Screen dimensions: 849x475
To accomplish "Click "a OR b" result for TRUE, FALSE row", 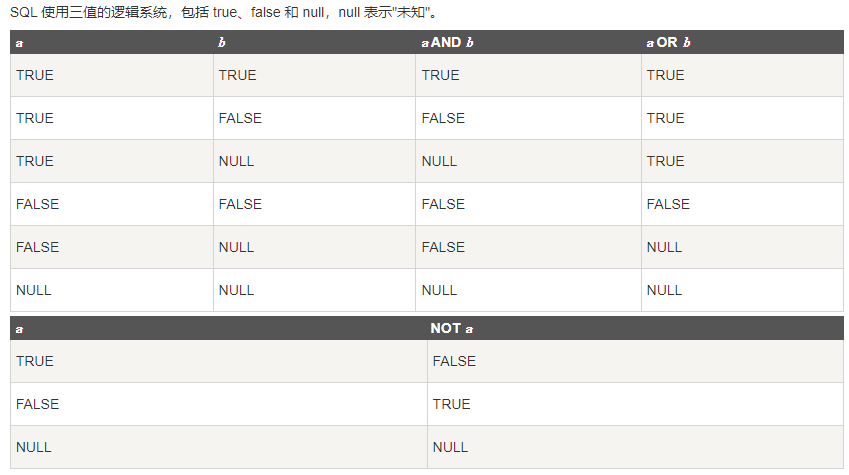I will point(665,118).
